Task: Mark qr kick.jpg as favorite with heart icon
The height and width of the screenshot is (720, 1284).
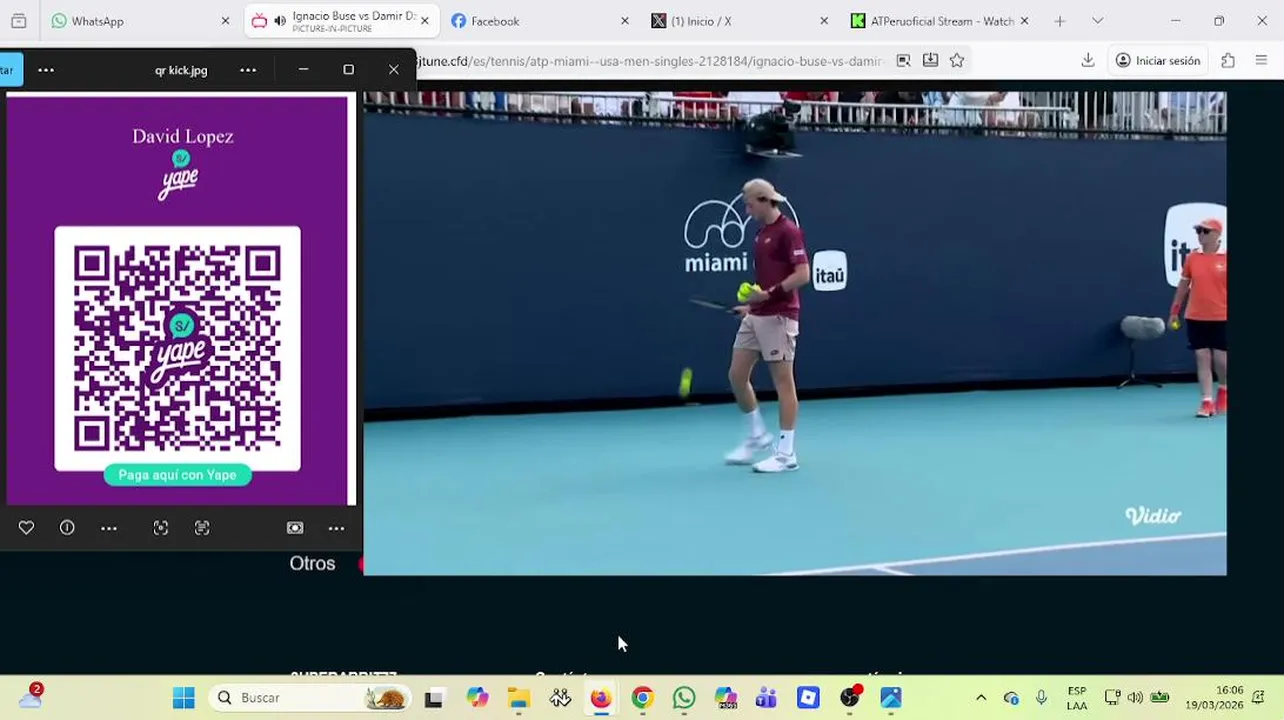Action: (x=26, y=528)
